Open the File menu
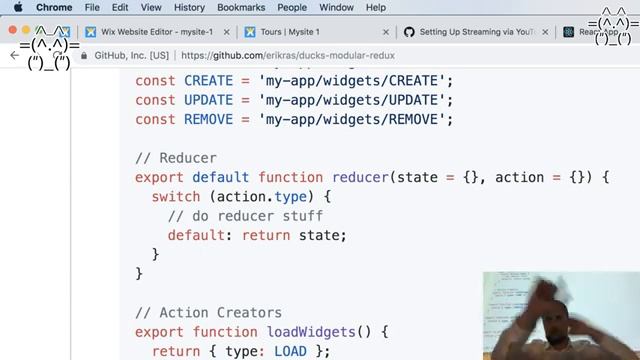 point(92,7)
